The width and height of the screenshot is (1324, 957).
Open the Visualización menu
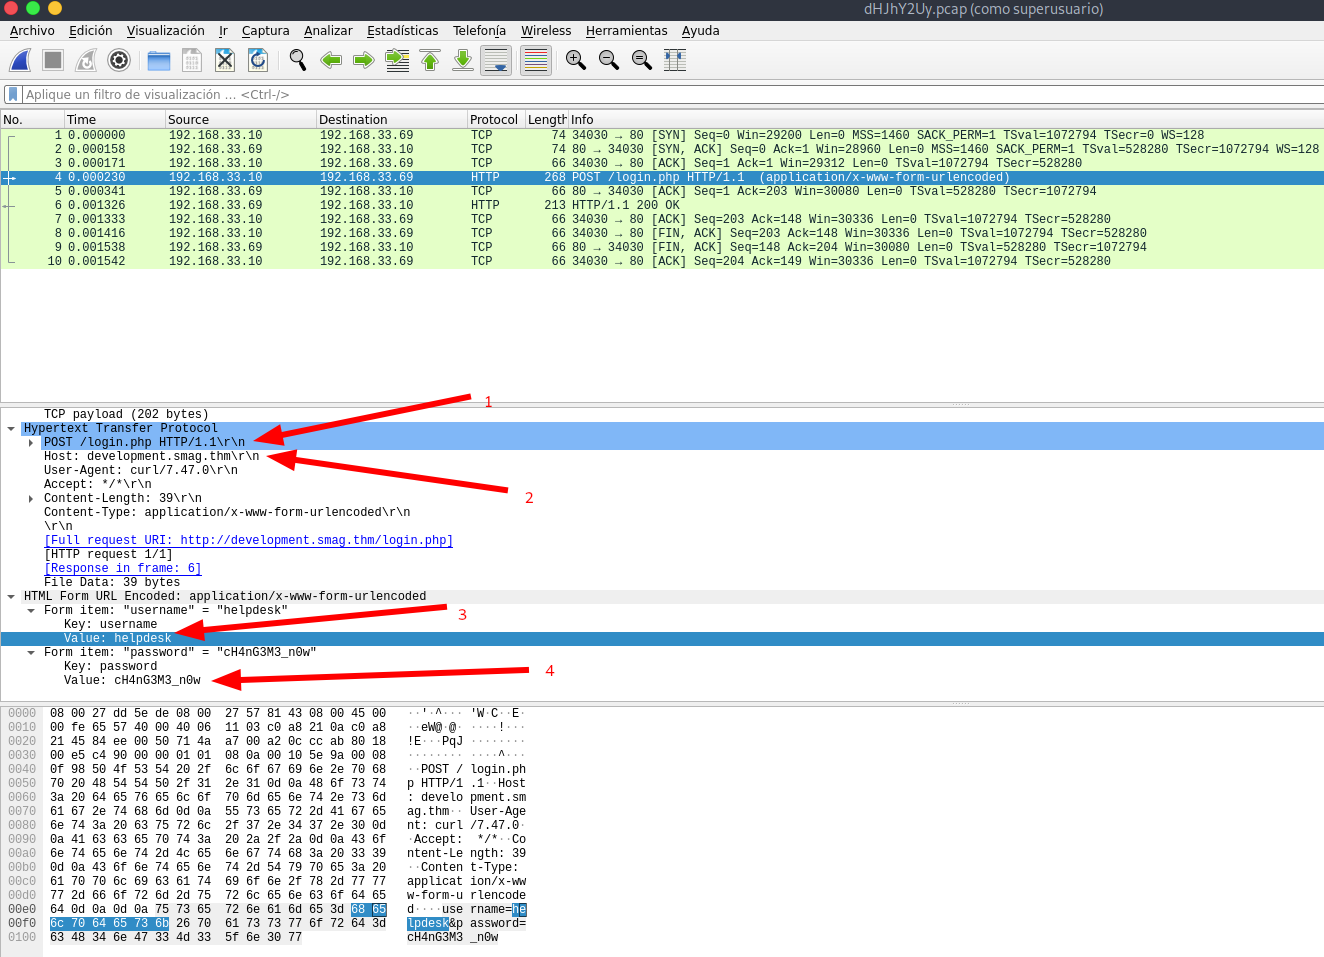165,31
